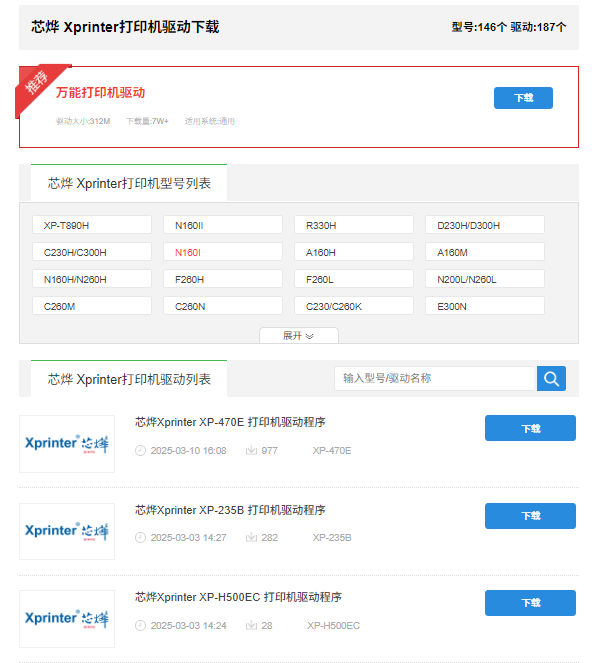This screenshot has height=663, width=600.
Task: Choose model N160H/N260H
Action: (x=92, y=279)
